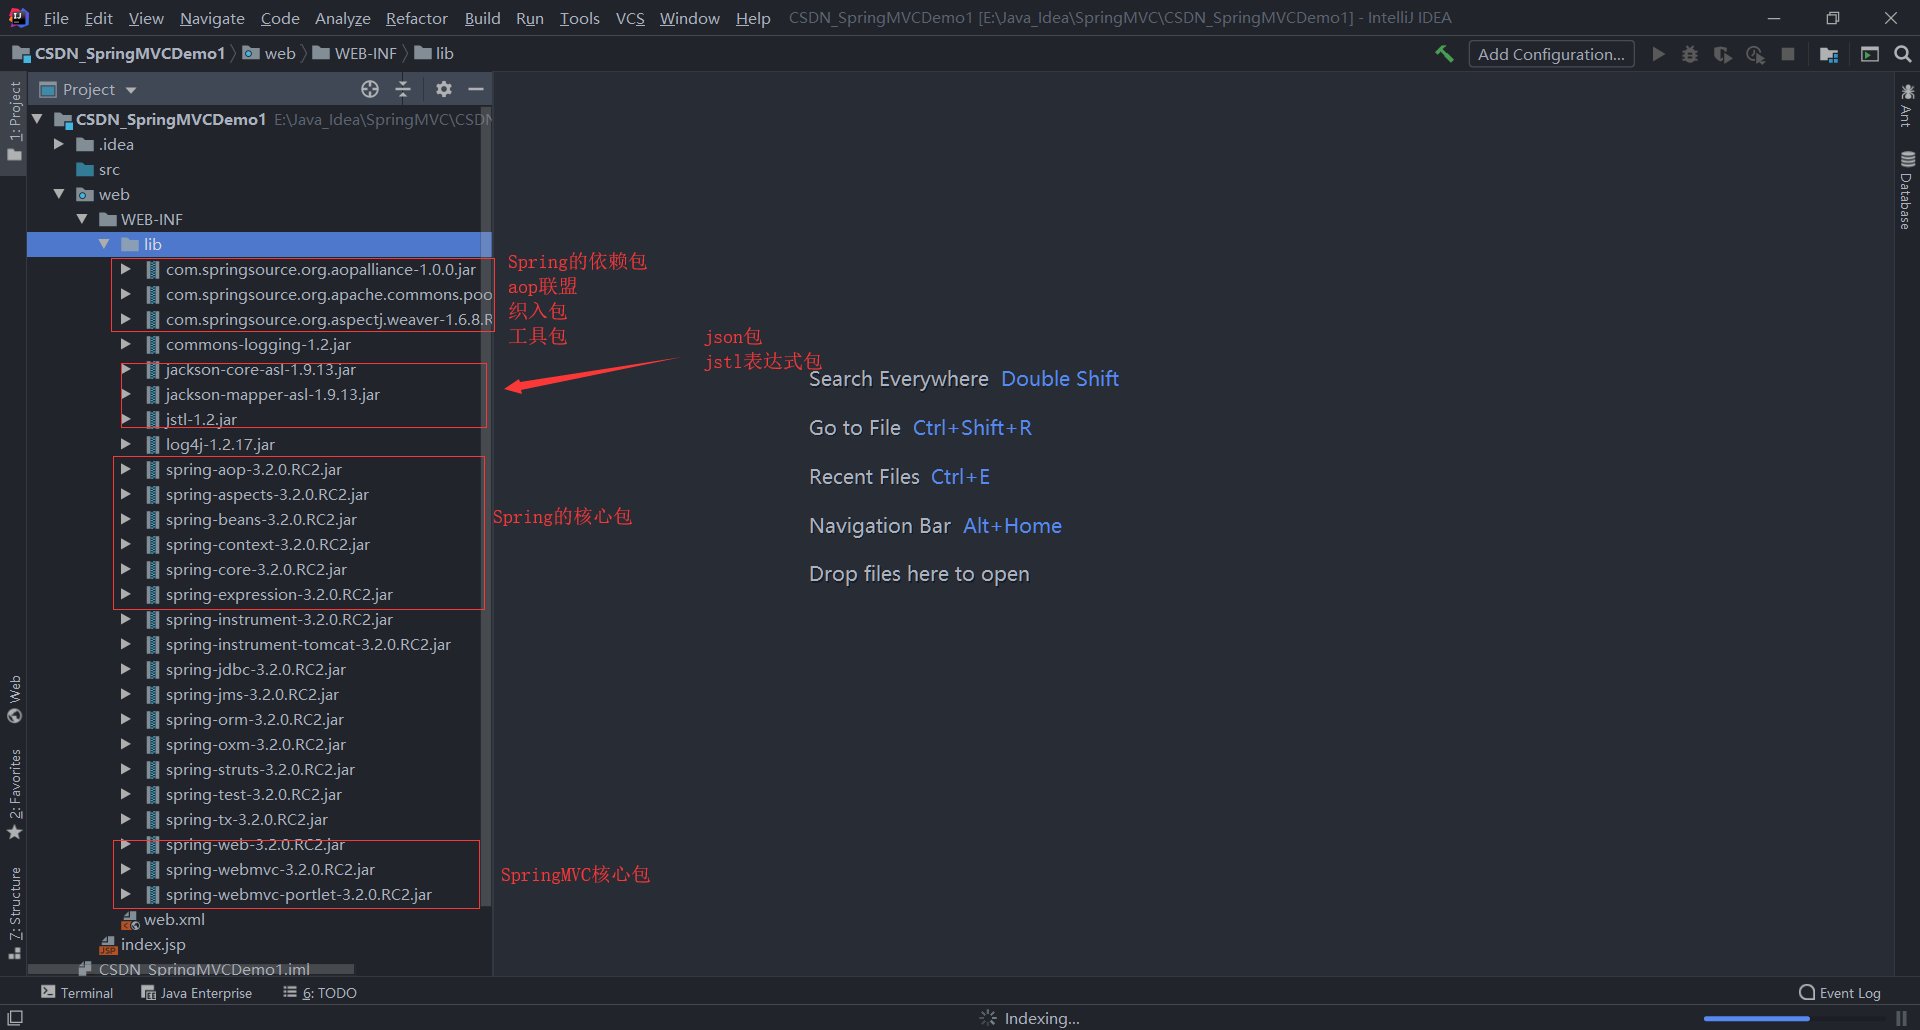Expand commons-logging-1.2.jar node
Viewport: 1920px width, 1030px height.
tap(125, 344)
